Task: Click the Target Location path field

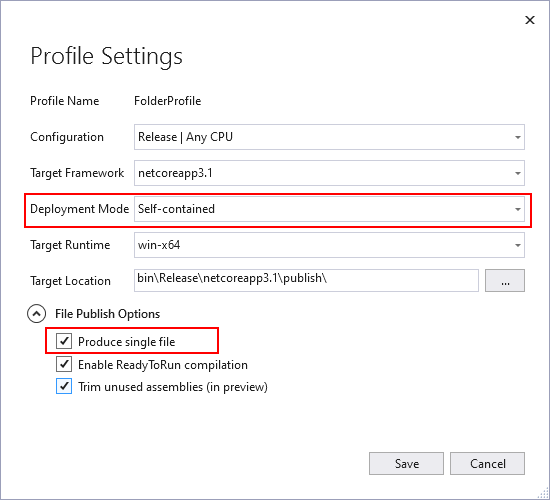Action: point(306,281)
